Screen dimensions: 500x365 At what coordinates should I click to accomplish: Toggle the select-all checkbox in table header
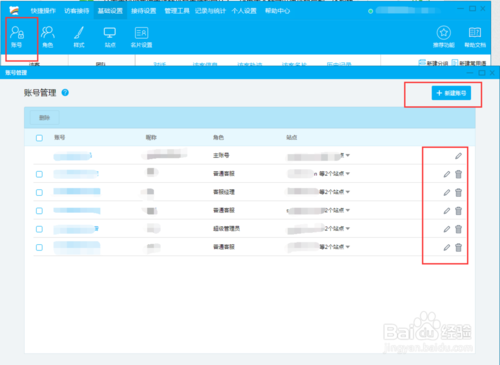coord(39,138)
